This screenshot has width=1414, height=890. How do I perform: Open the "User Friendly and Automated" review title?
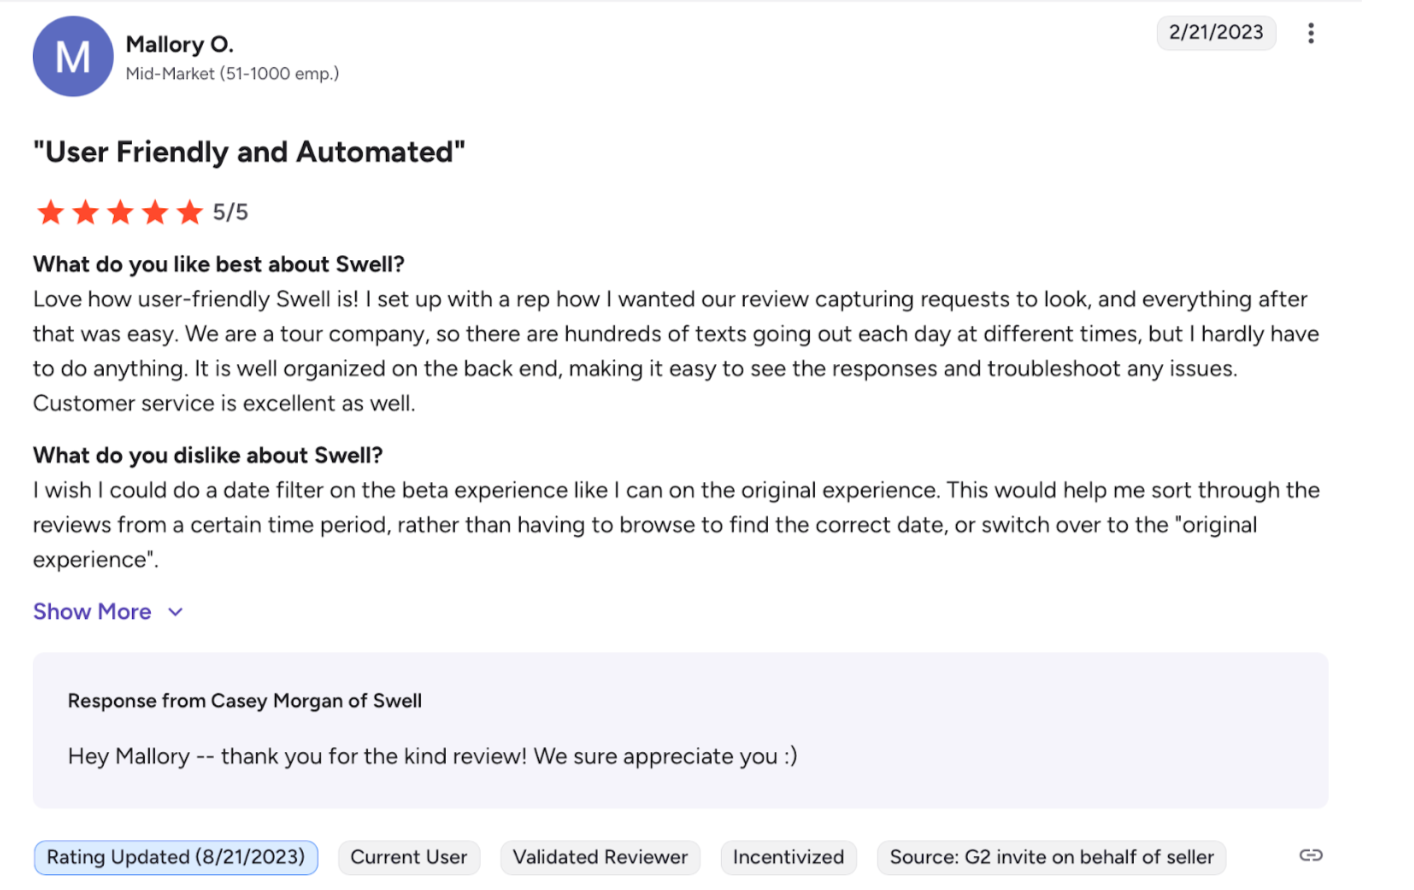tap(249, 152)
